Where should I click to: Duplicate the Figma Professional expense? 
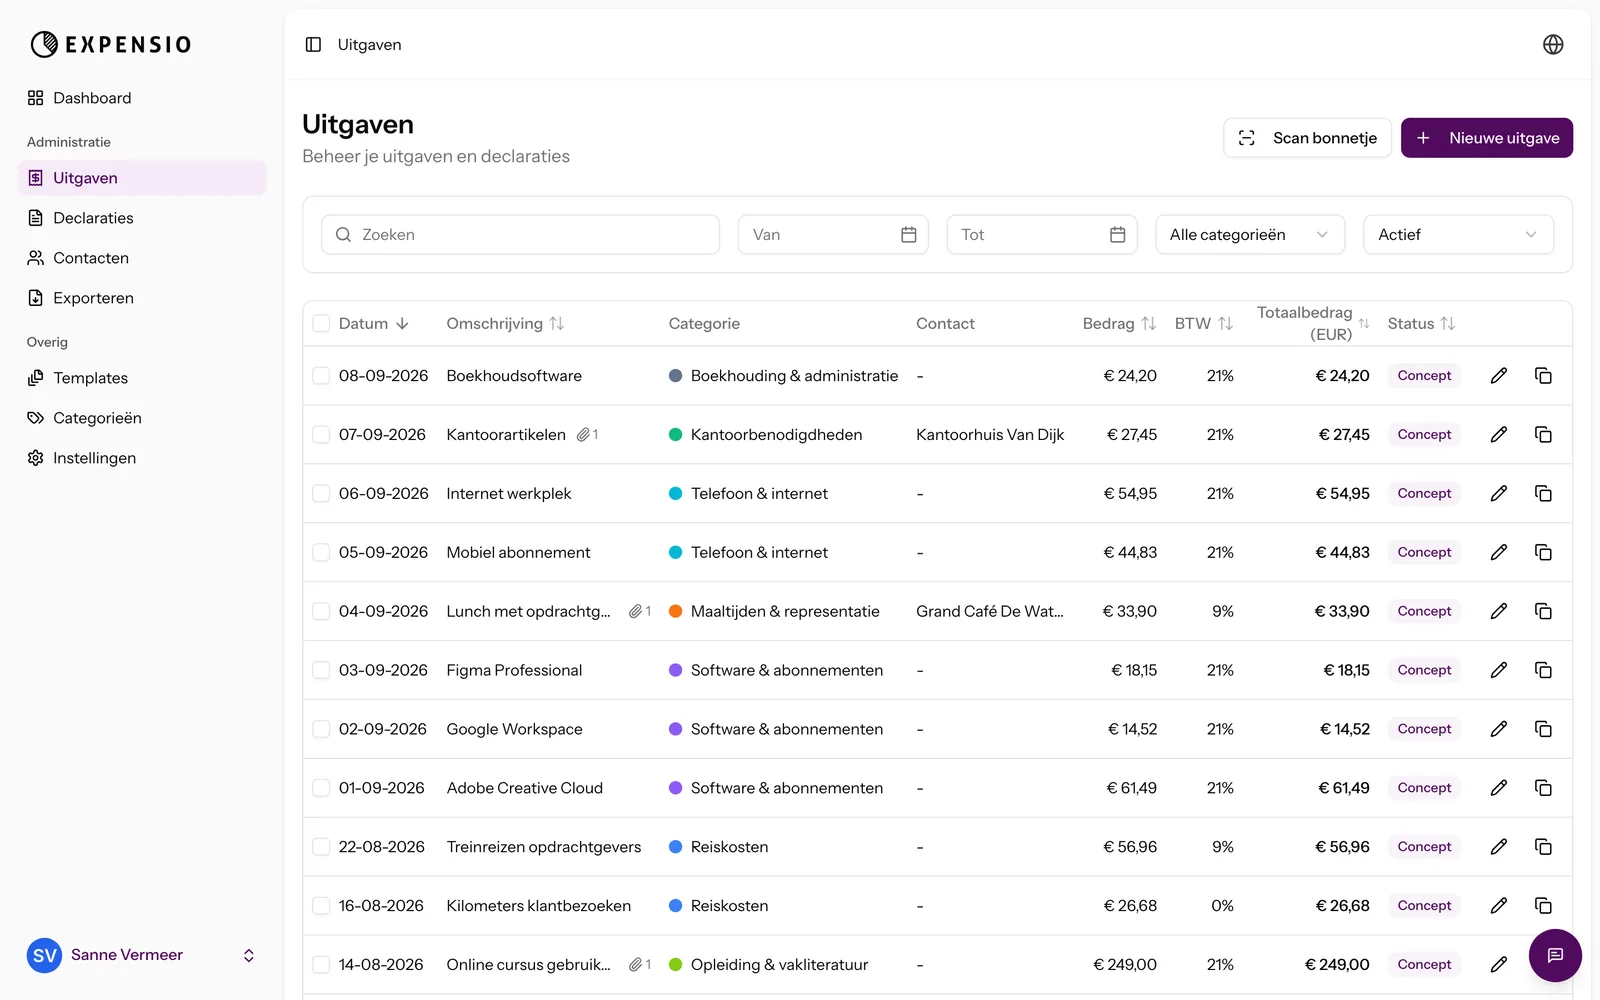[1543, 670]
